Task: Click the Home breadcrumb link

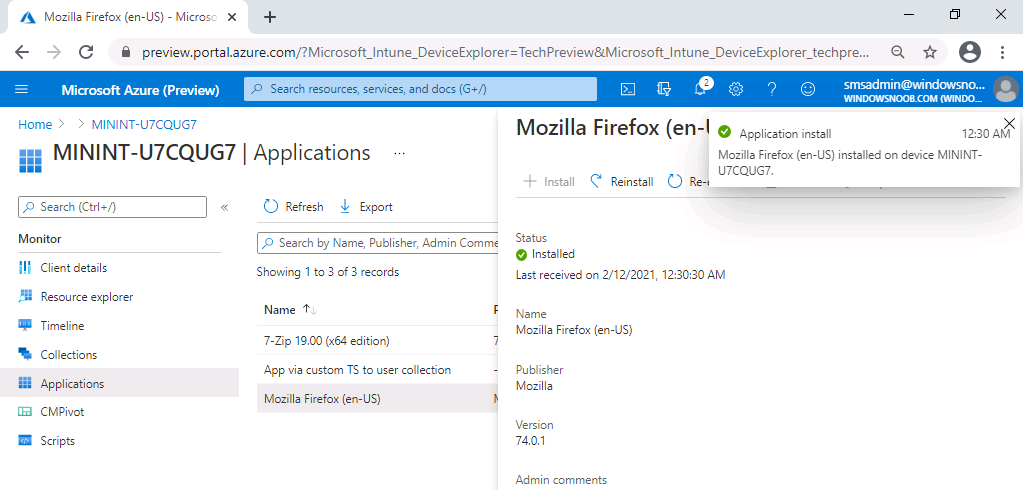Action: (x=35, y=124)
